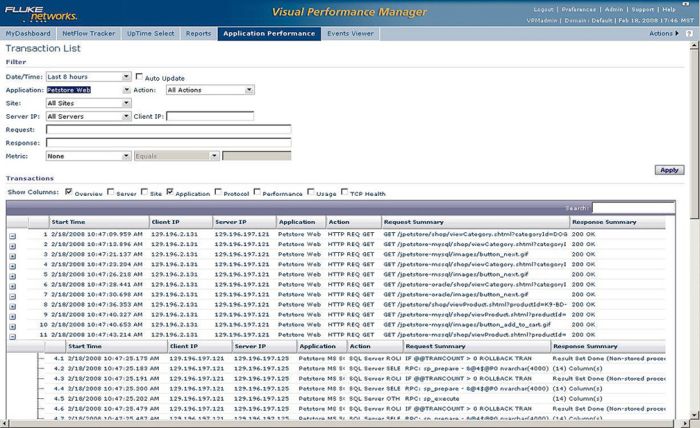Select the Application Performance tab
700x428 pixels.
pos(269,33)
